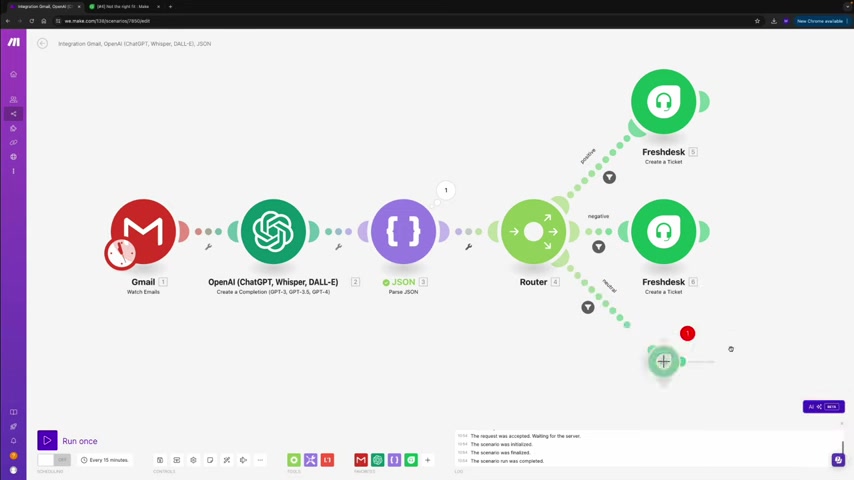Click the log panel scrollbar
854x480 pixels.
[x=843, y=447]
